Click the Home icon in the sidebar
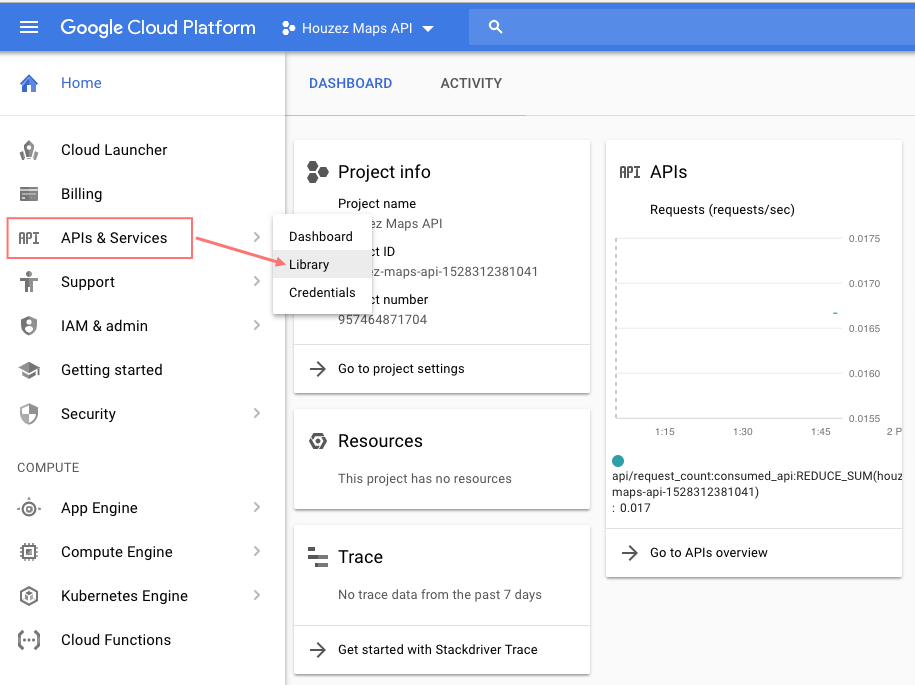Viewport: 915px width, 685px height. (x=28, y=83)
